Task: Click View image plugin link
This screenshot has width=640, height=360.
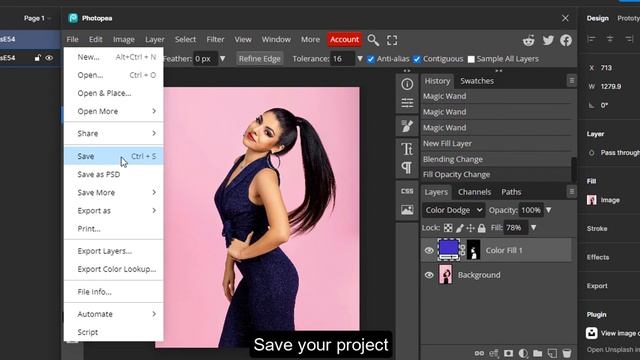Action: 613,333
